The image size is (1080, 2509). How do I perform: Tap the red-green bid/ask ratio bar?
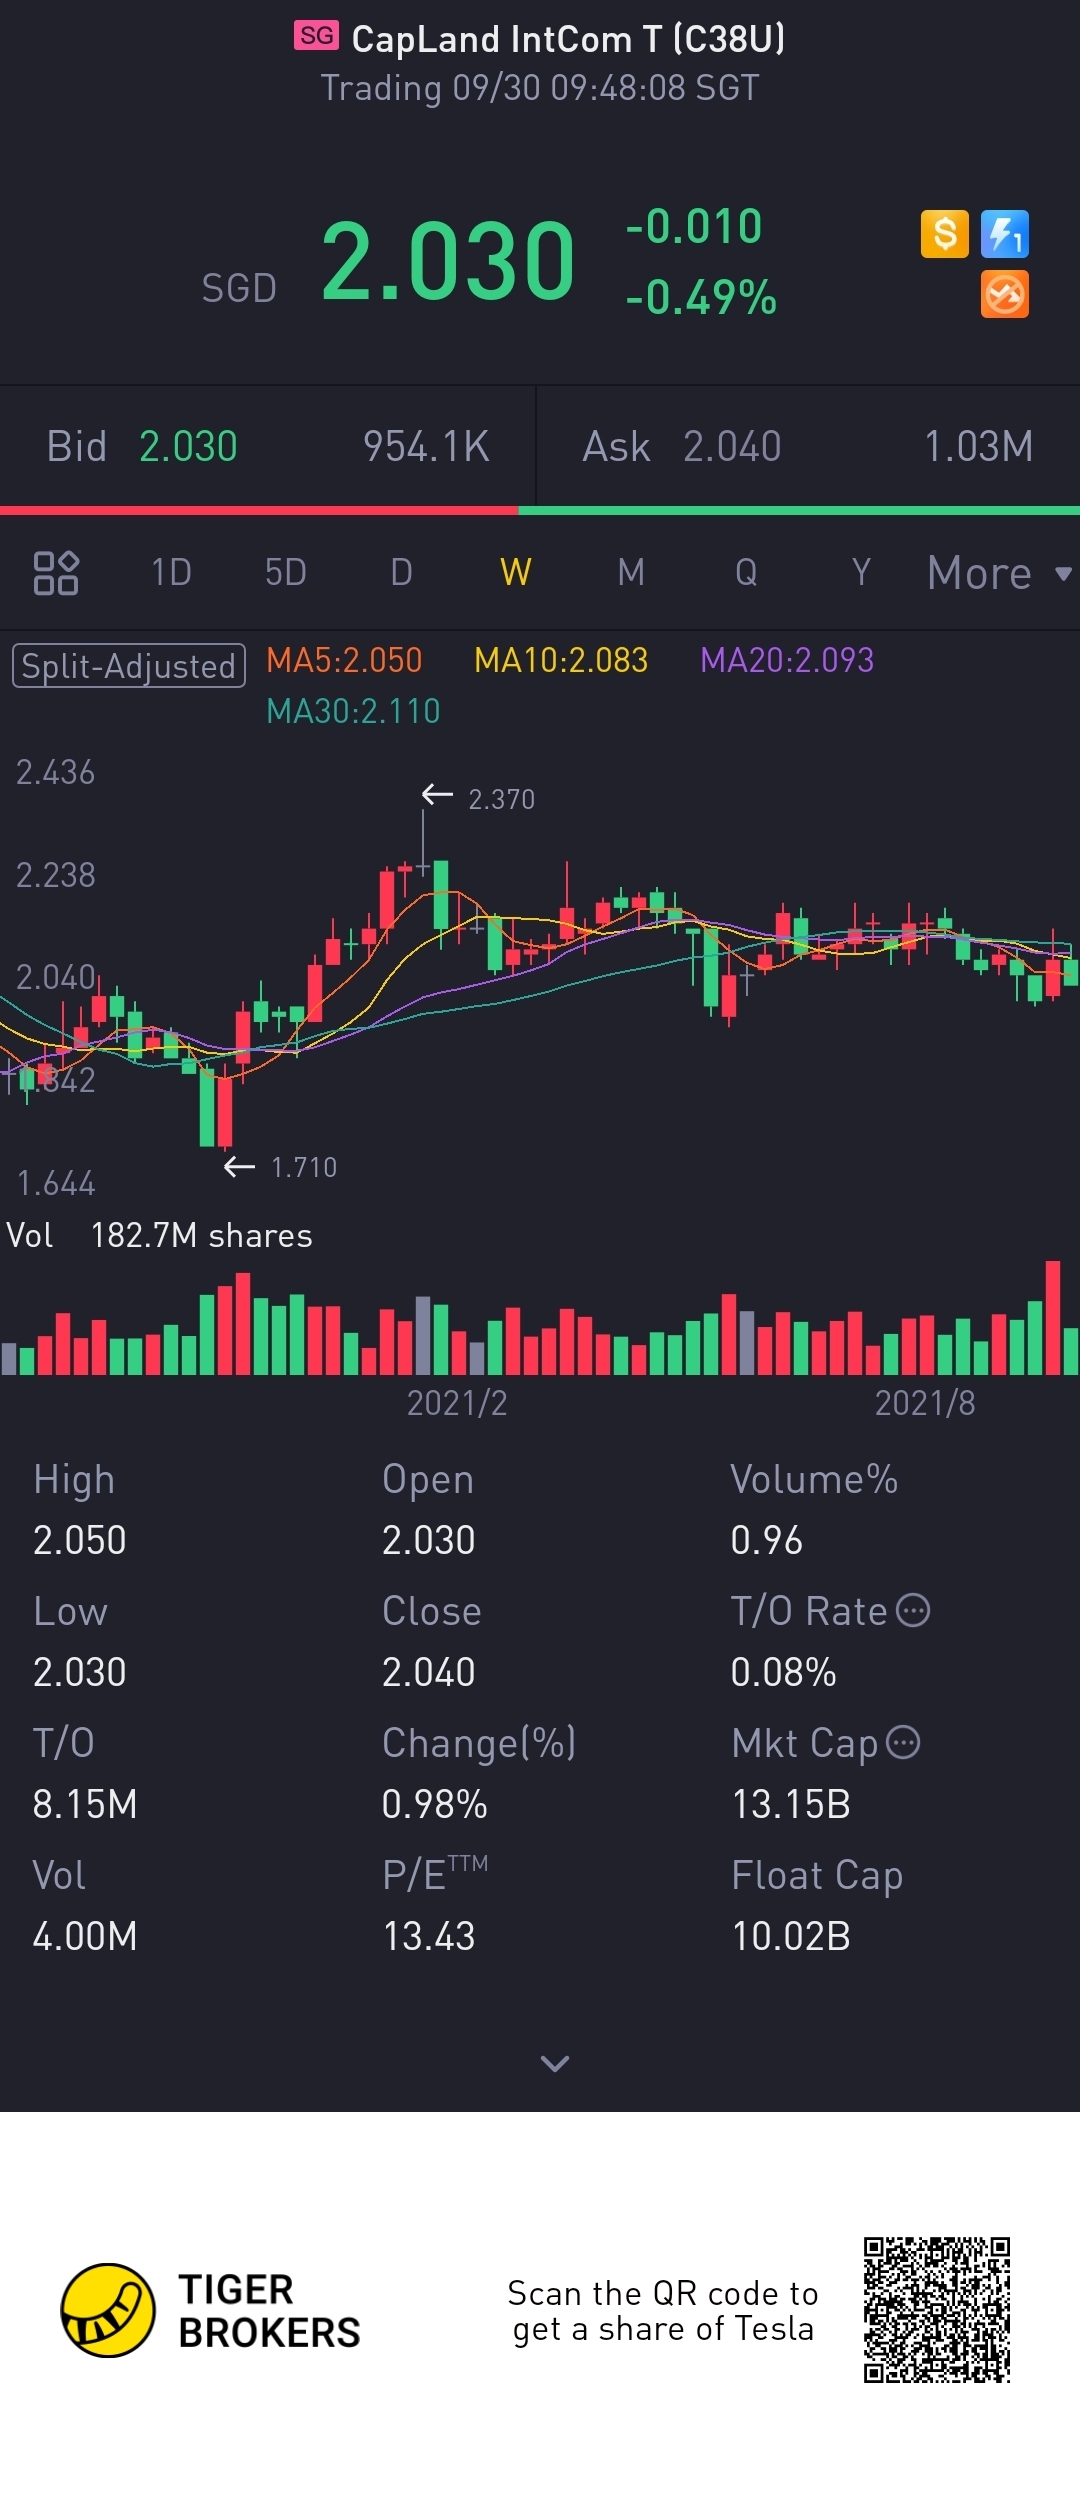[540, 511]
